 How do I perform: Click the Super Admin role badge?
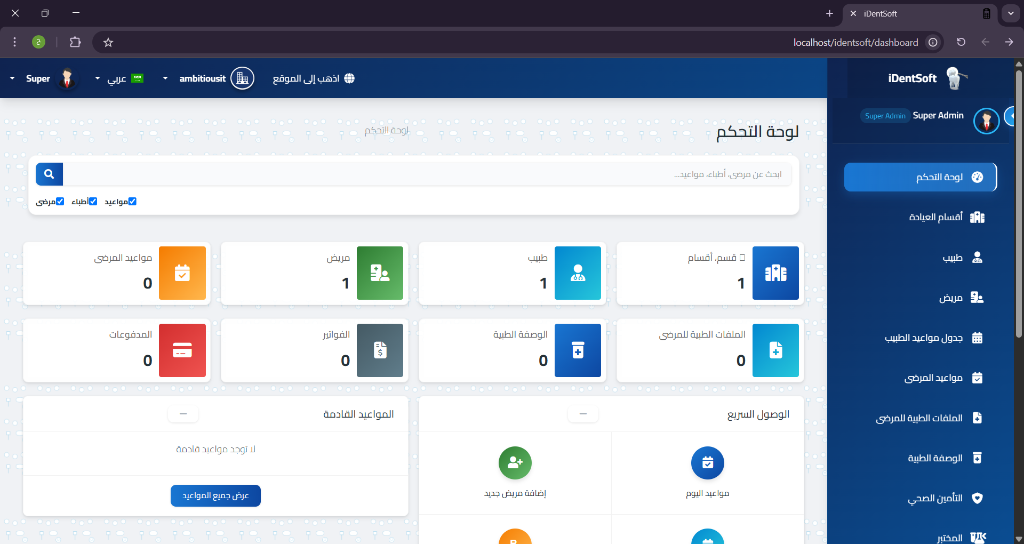[x=884, y=116]
